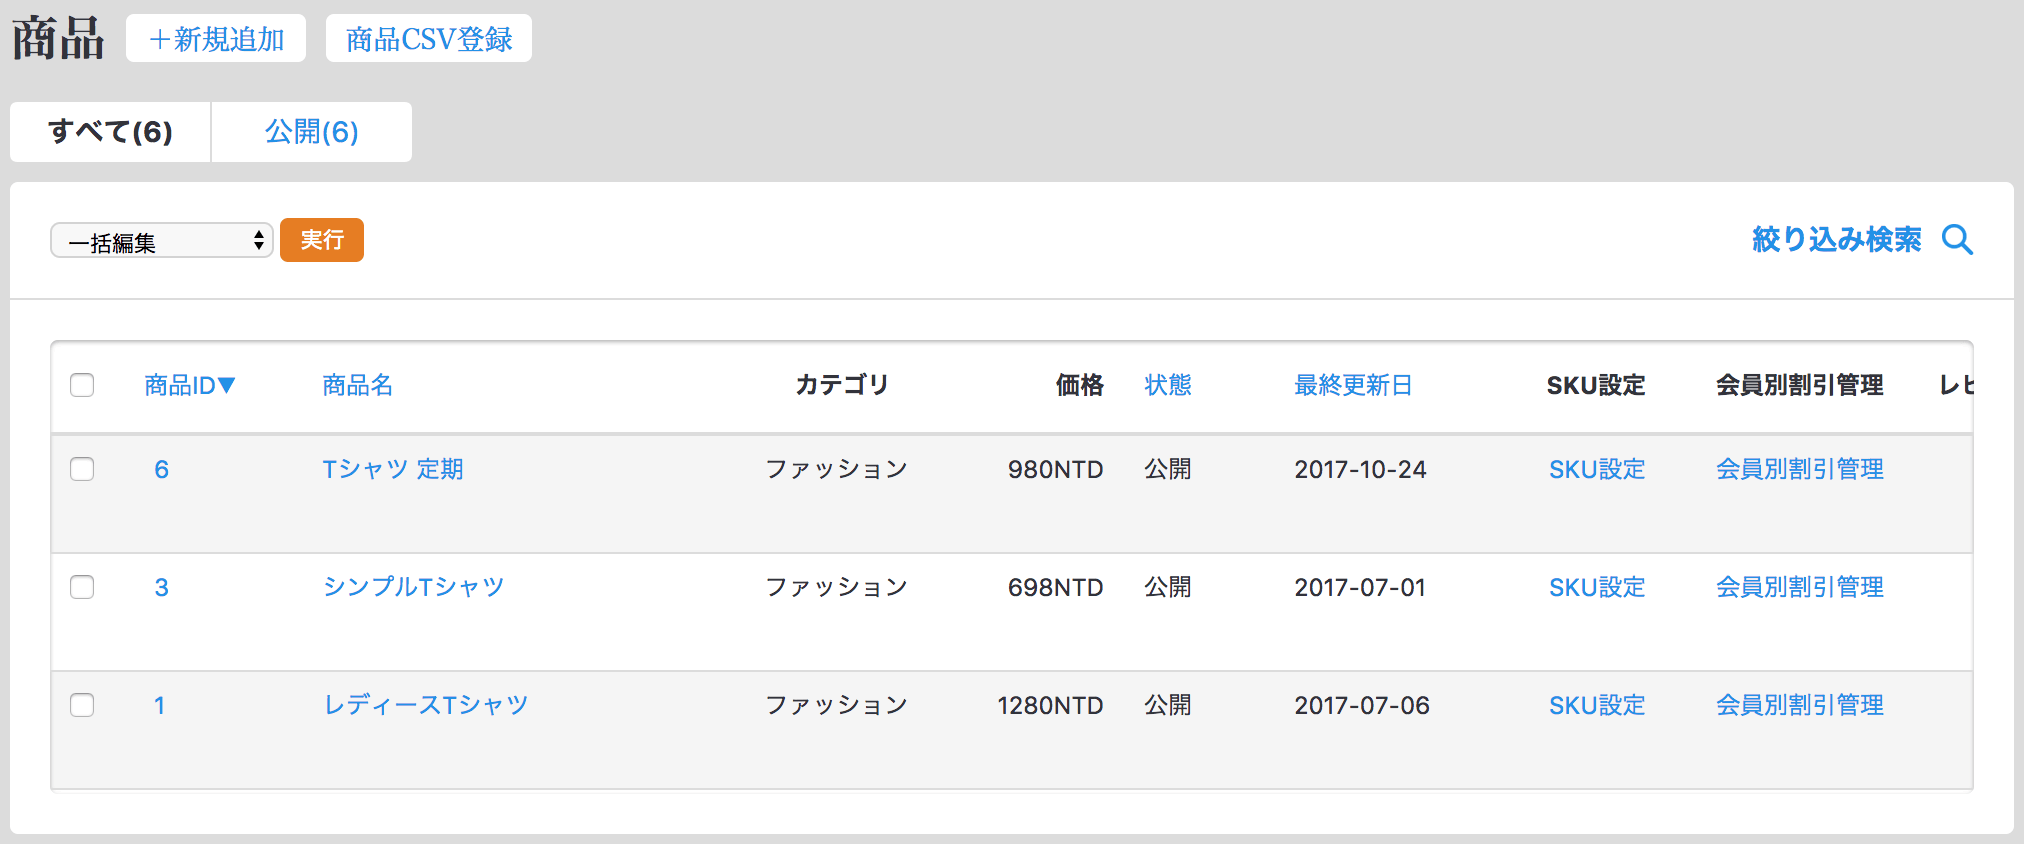Open the 一括編集 bulk edit dropdown
This screenshot has width=2024, height=844.
[x=161, y=241]
